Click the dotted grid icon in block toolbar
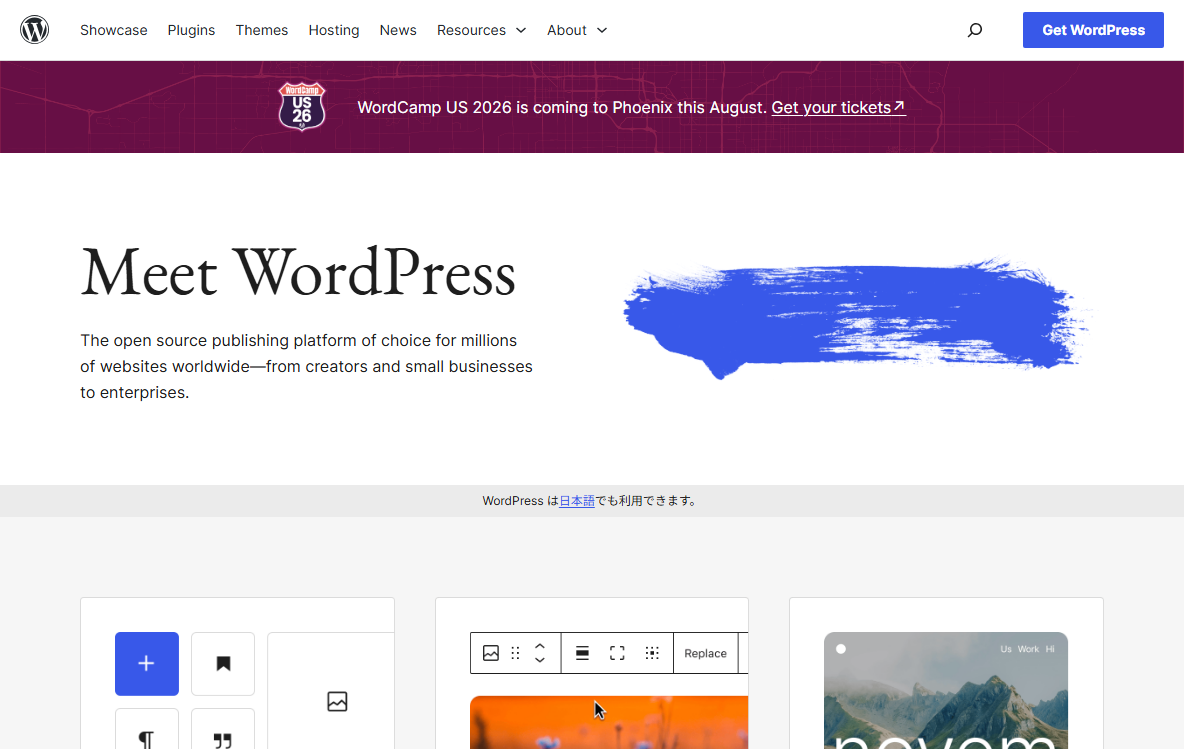This screenshot has height=749, width=1184. pyautogui.click(x=652, y=653)
